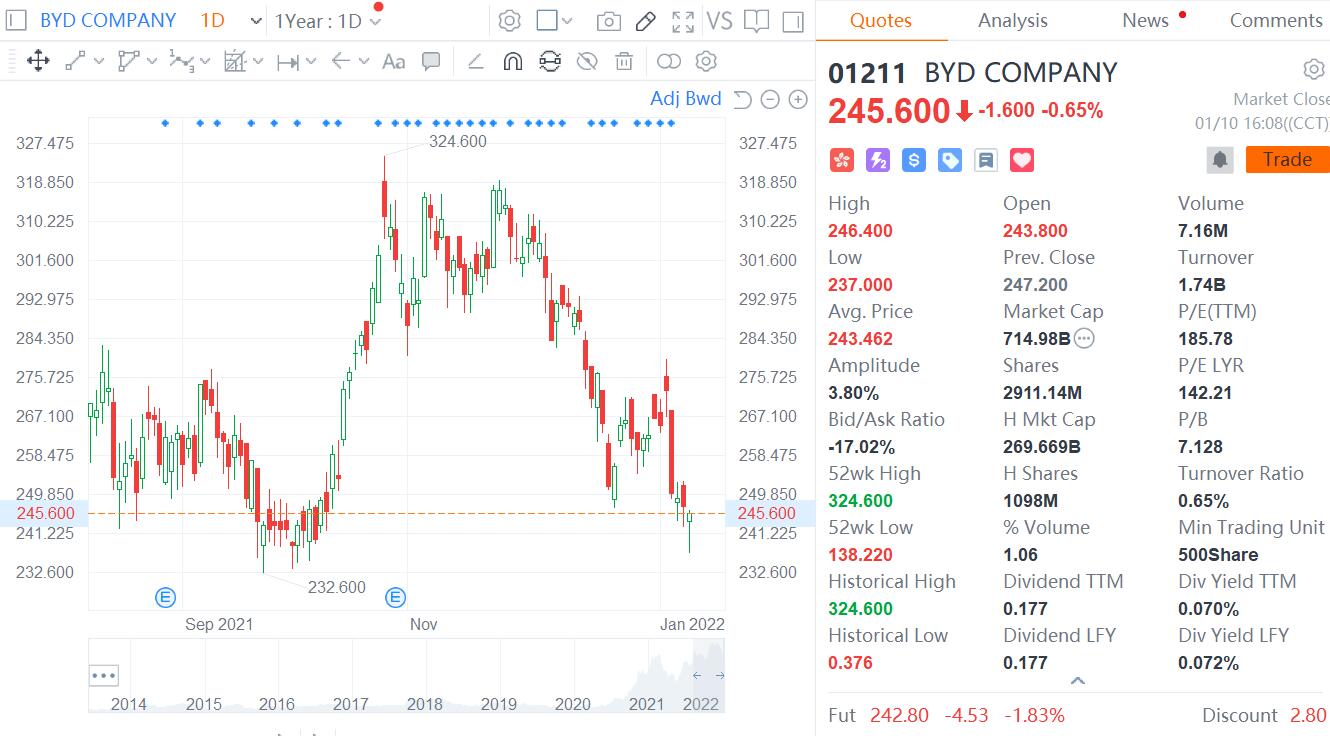Toggle the price alert bell
Image resolution: width=1330 pixels, height=736 pixels.
coord(1220,160)
